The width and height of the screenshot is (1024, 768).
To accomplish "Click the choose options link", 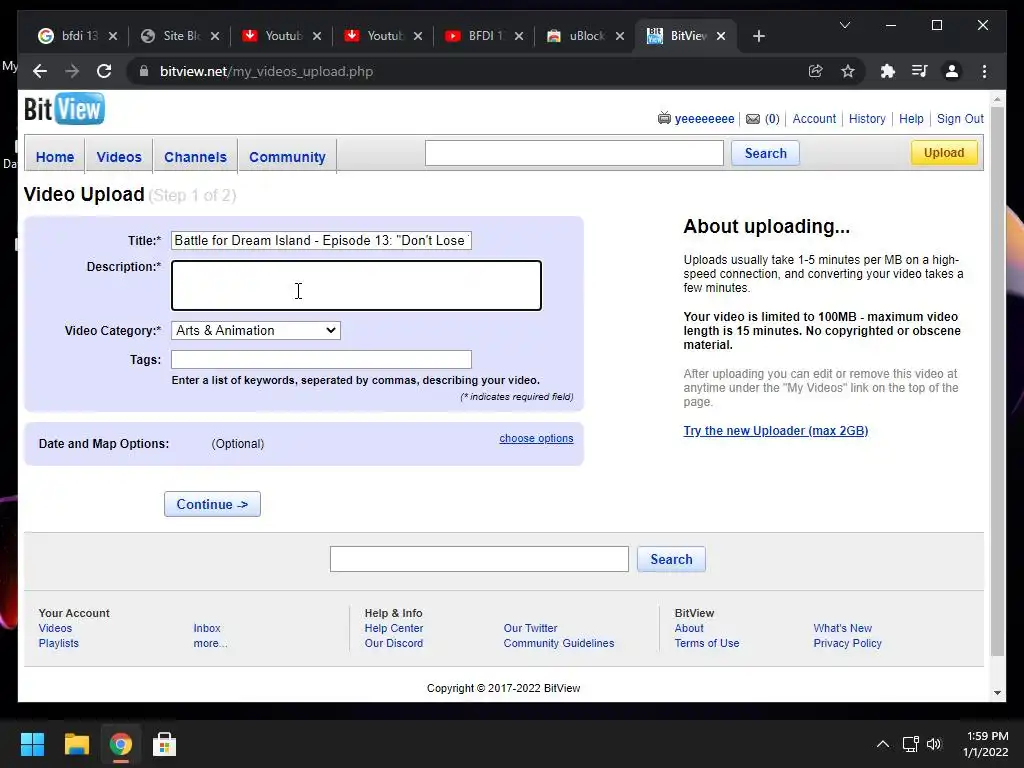I will coord(536,438).
